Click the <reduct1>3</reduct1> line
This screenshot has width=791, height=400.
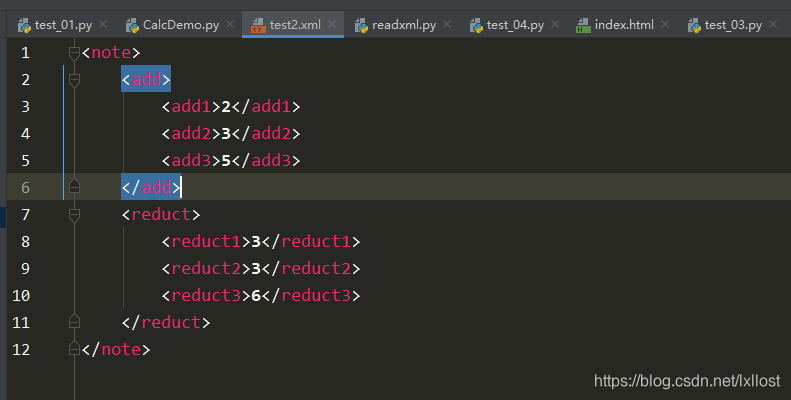pyautogui.click(x=261, y=241)
